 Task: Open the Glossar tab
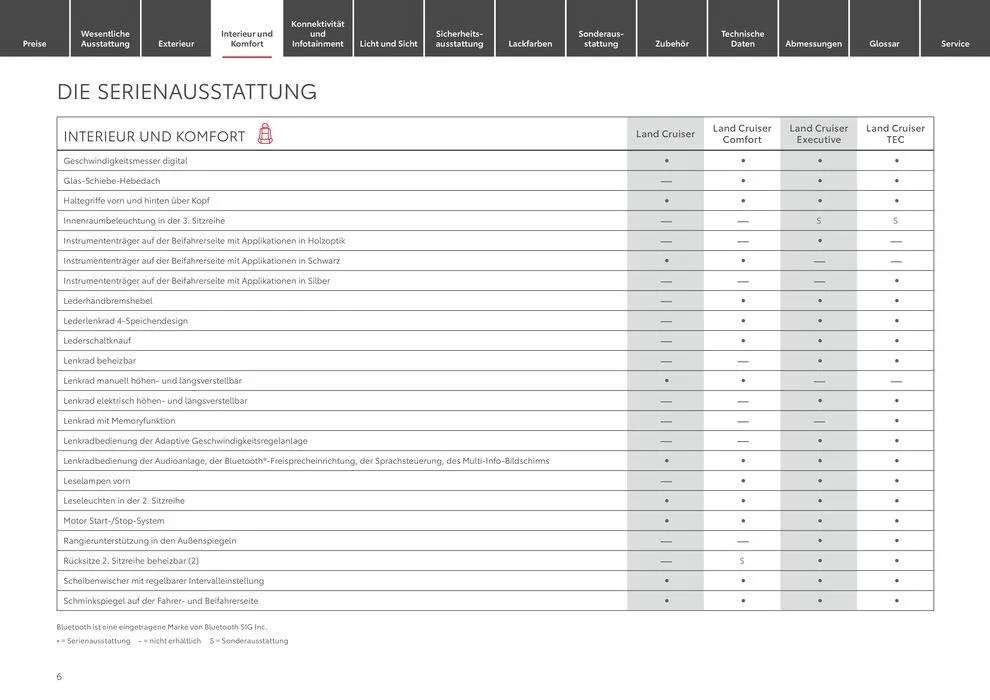click(x=885, y=43)
